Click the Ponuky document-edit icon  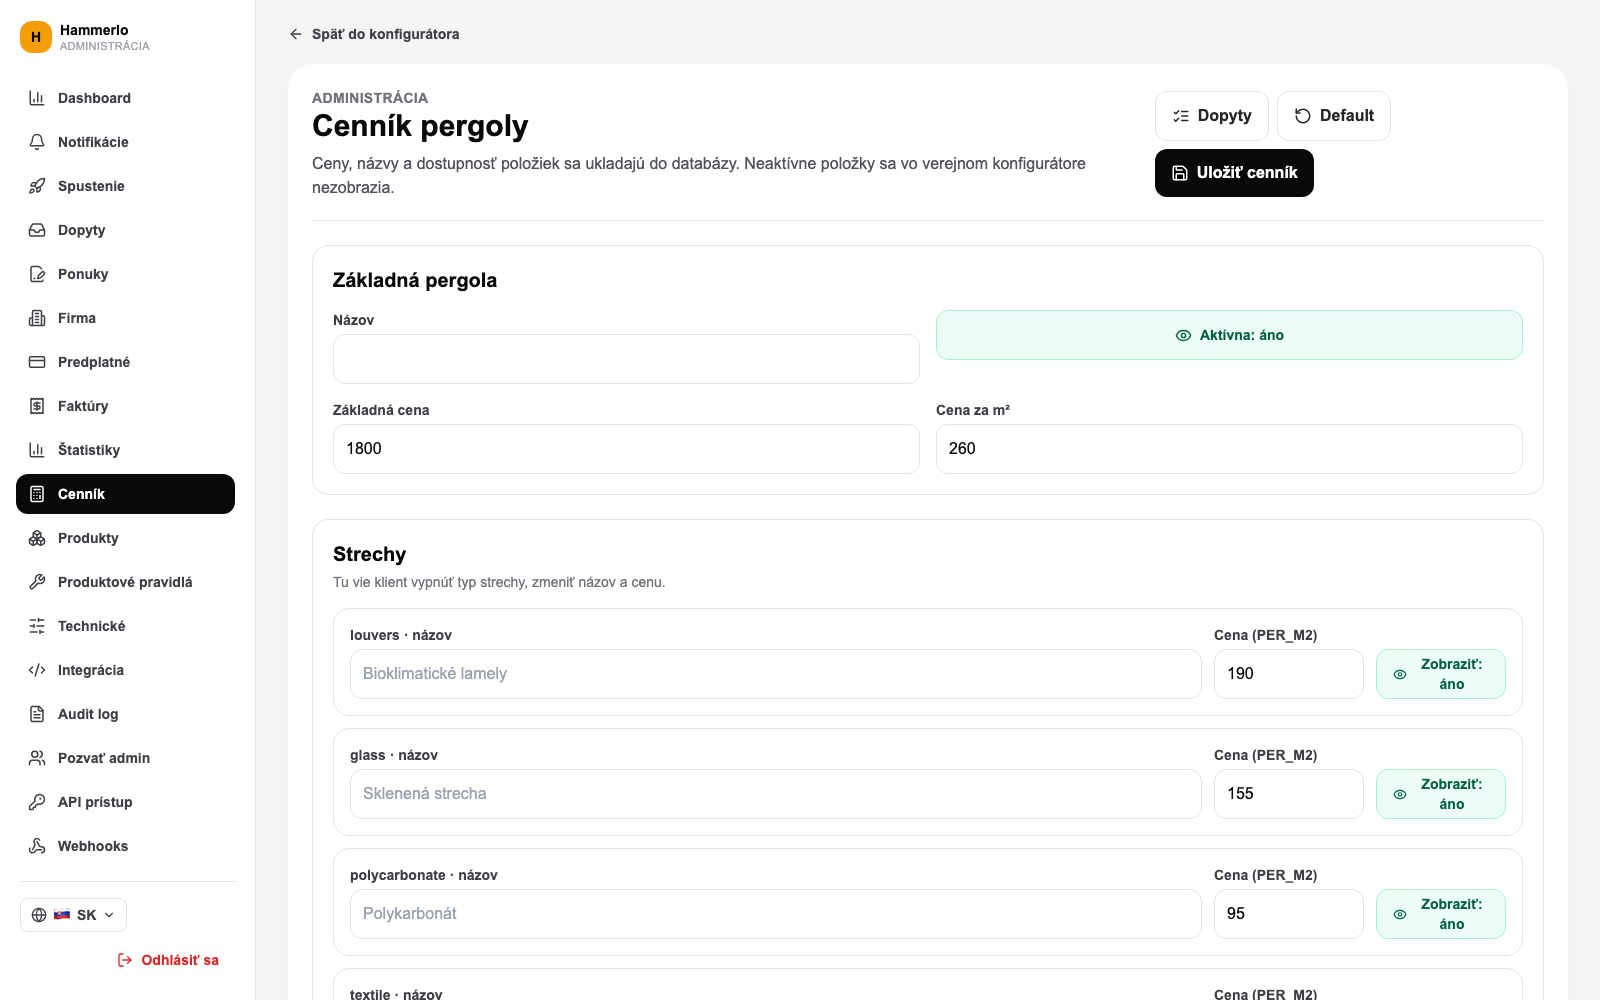click(37, 274)
